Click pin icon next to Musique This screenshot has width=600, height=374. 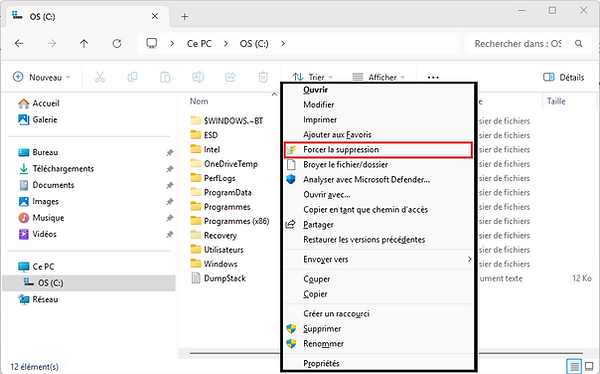(170, 218)
